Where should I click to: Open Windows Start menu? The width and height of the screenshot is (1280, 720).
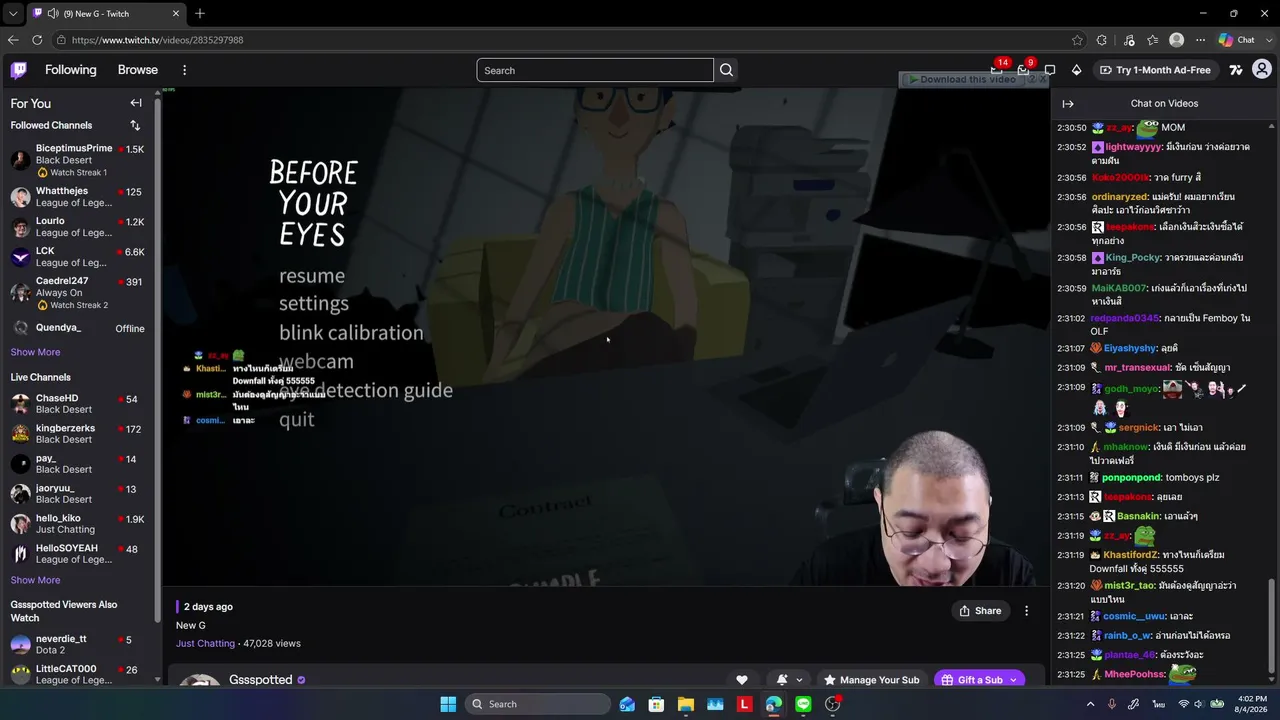coord(448,704)
